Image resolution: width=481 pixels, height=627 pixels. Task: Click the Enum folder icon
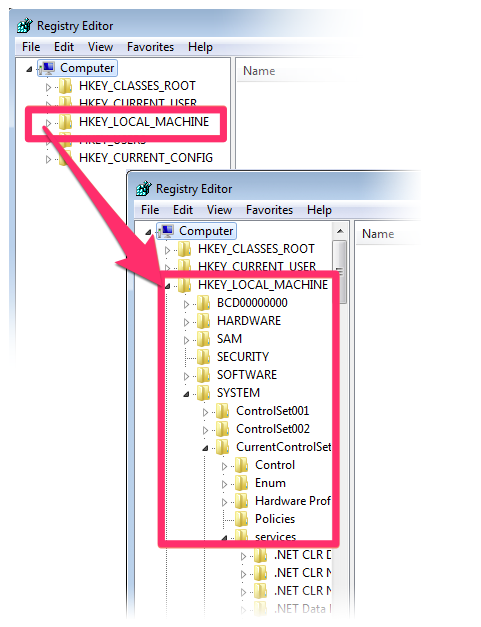(241, 483)
